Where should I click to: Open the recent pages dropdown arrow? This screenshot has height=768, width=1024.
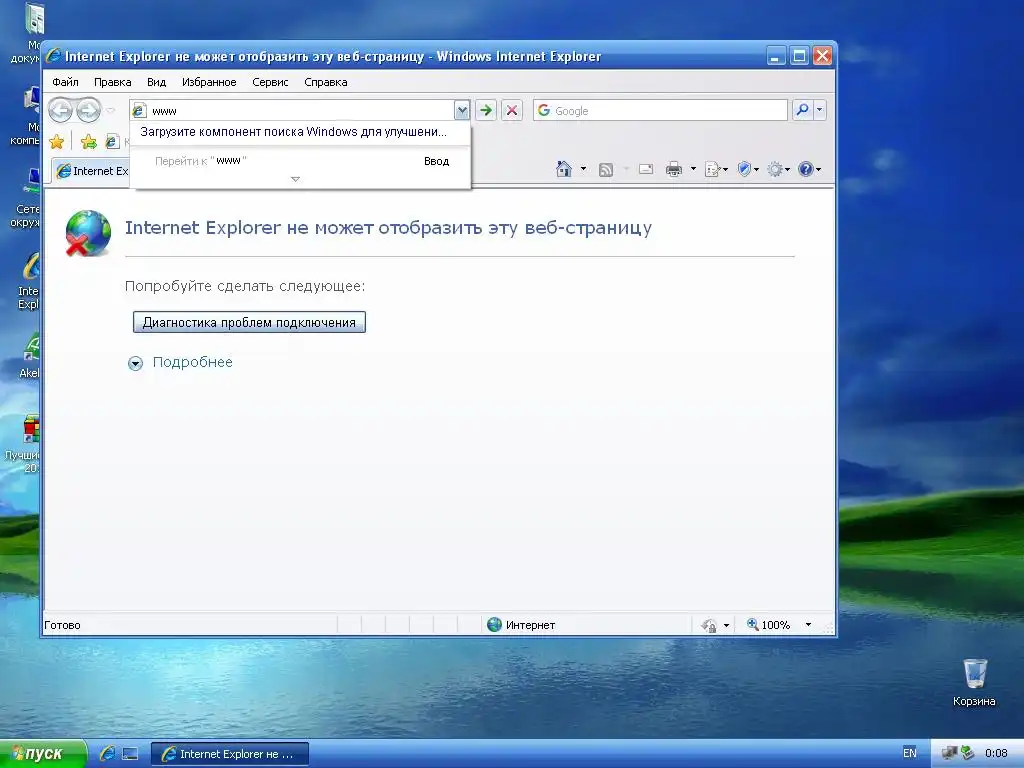111,110
